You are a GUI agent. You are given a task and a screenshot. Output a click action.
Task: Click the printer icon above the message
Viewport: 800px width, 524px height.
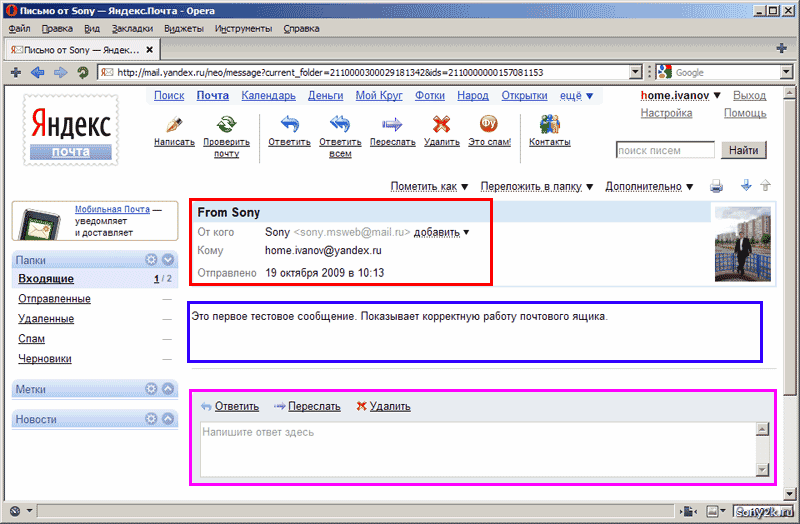[716, 186]
